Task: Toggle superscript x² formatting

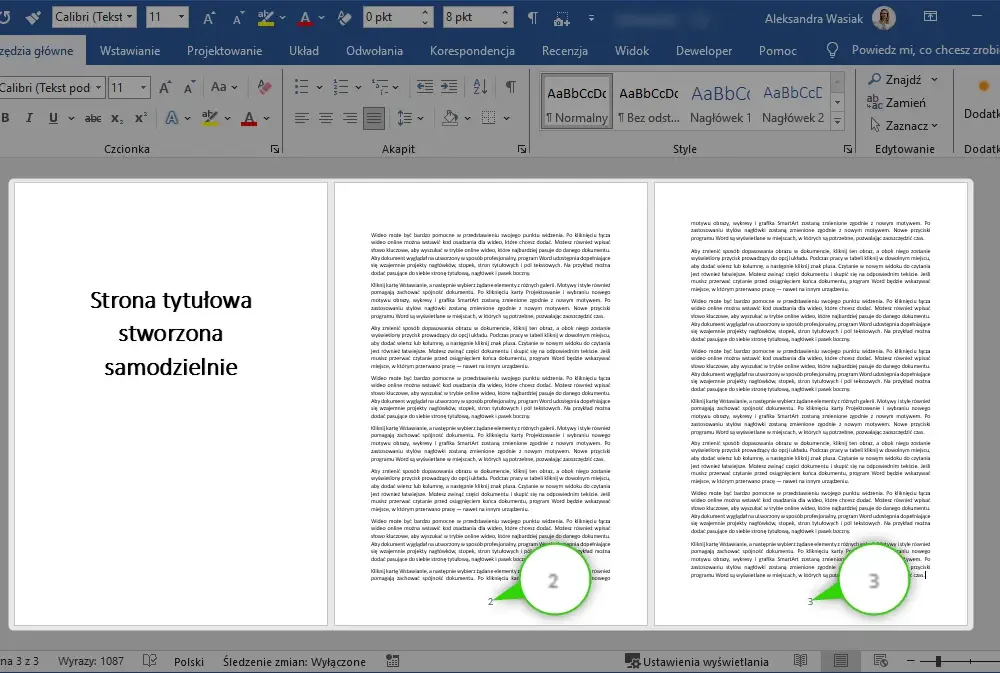Action: coord(141,118)
